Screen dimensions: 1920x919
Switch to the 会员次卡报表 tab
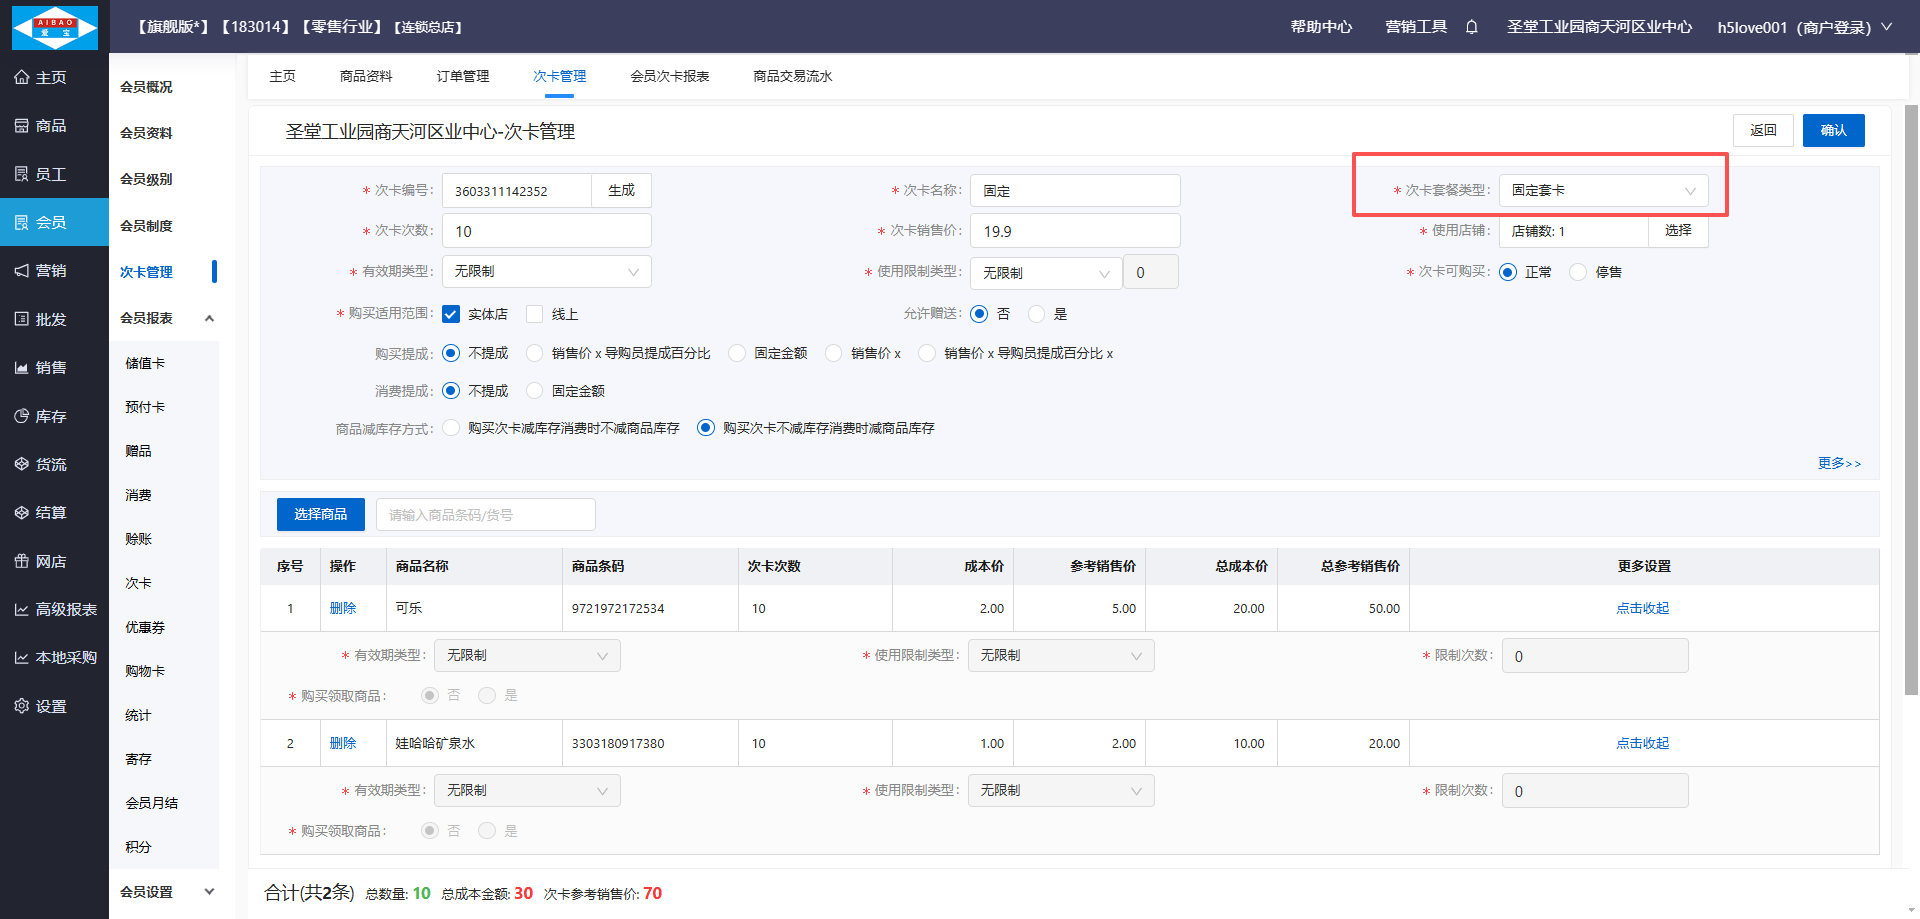[669, 76]
